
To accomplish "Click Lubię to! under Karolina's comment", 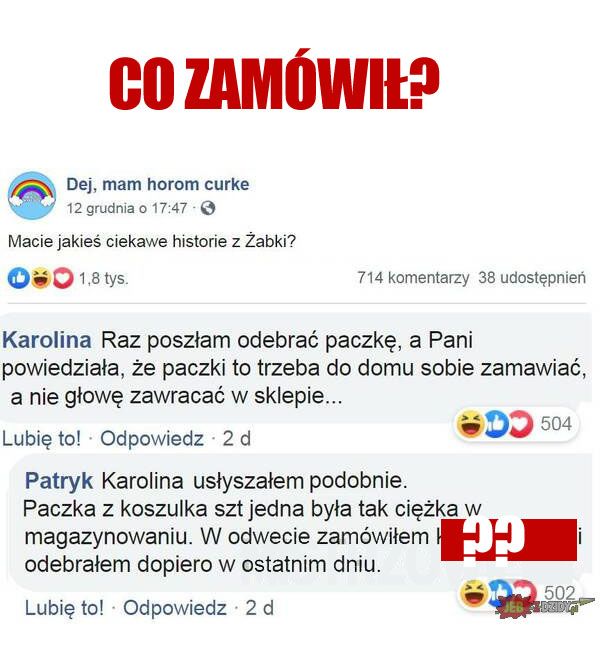I will tap(41, 438).
